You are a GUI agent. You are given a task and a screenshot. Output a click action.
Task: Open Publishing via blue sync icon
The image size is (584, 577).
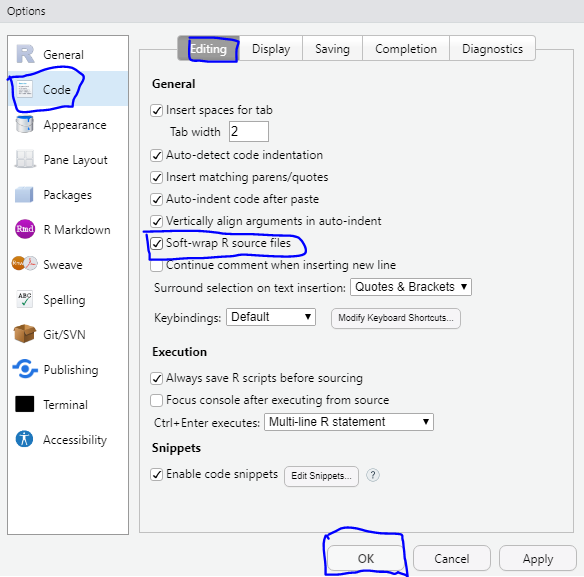(x=25, y=369)
